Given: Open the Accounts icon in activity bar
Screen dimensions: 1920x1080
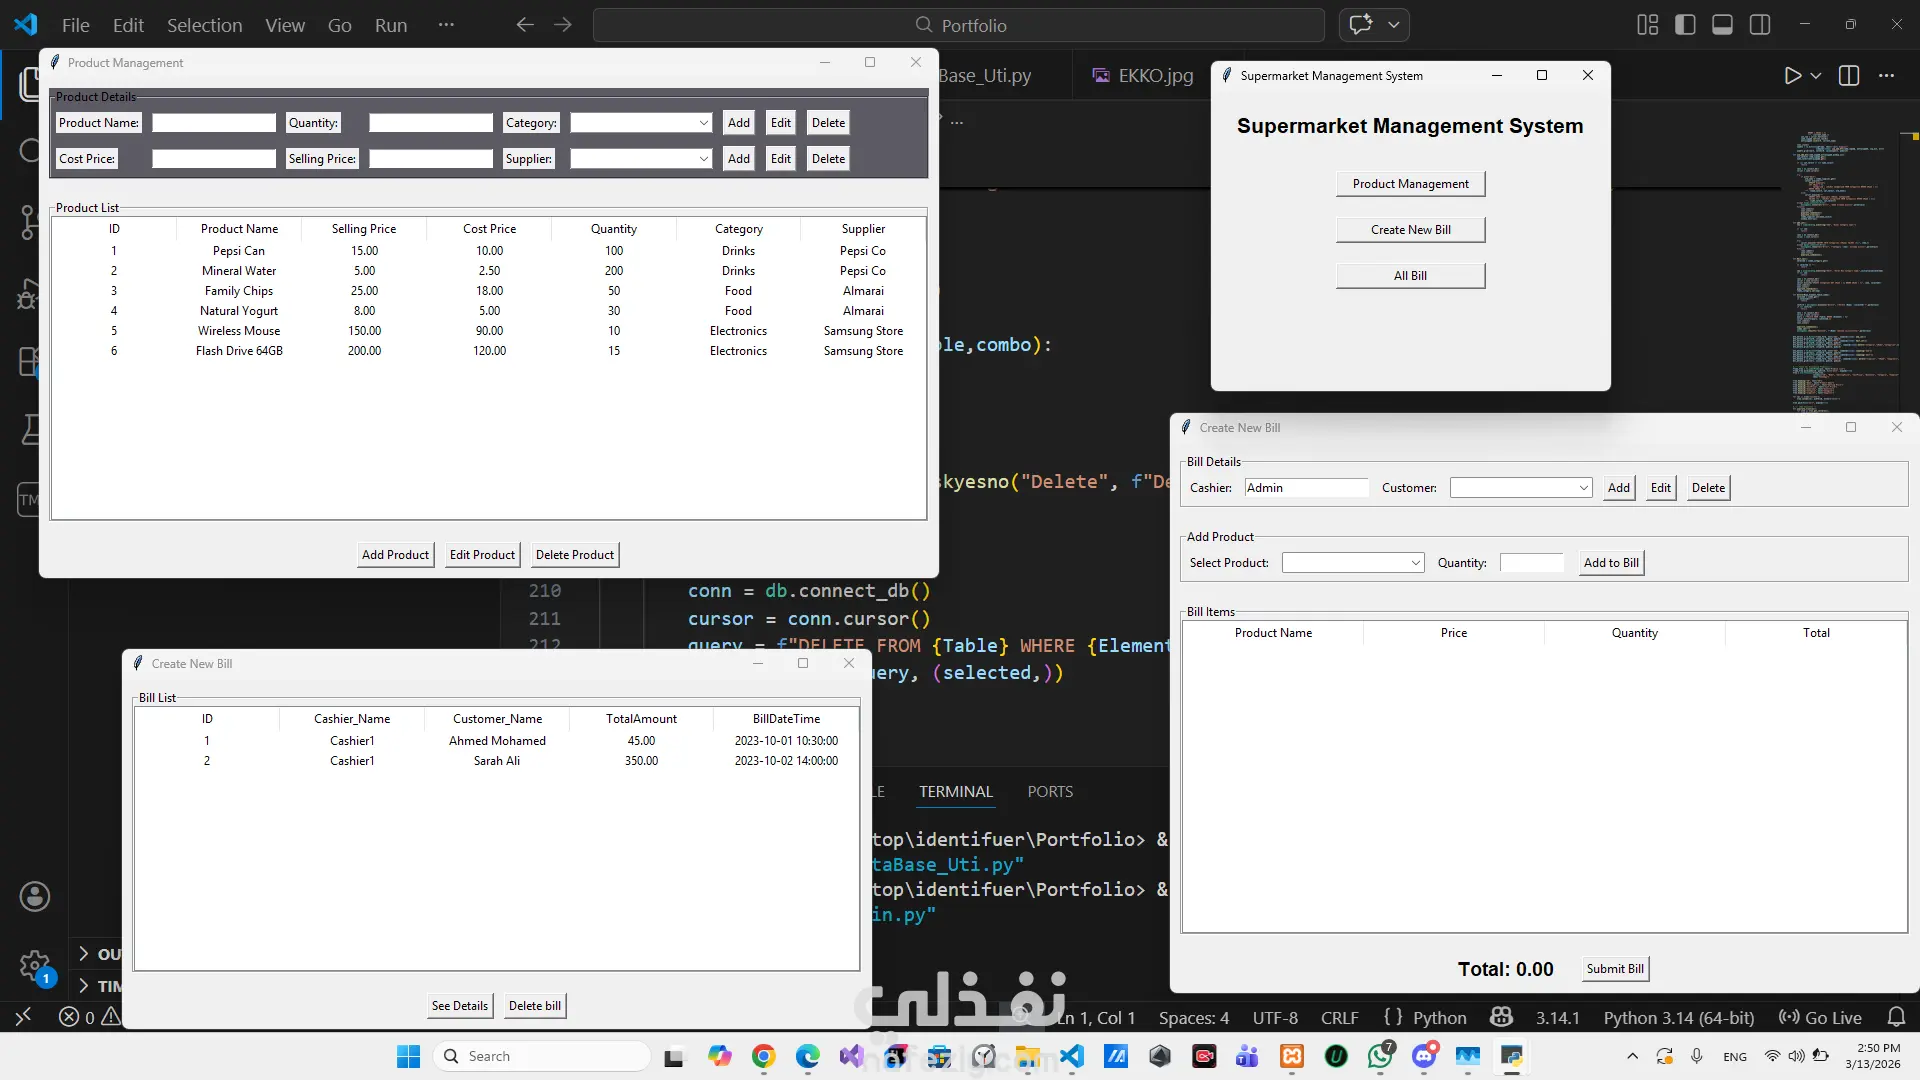Looking at the screenshot, I should pyautogui.click(x=35, y=896).
